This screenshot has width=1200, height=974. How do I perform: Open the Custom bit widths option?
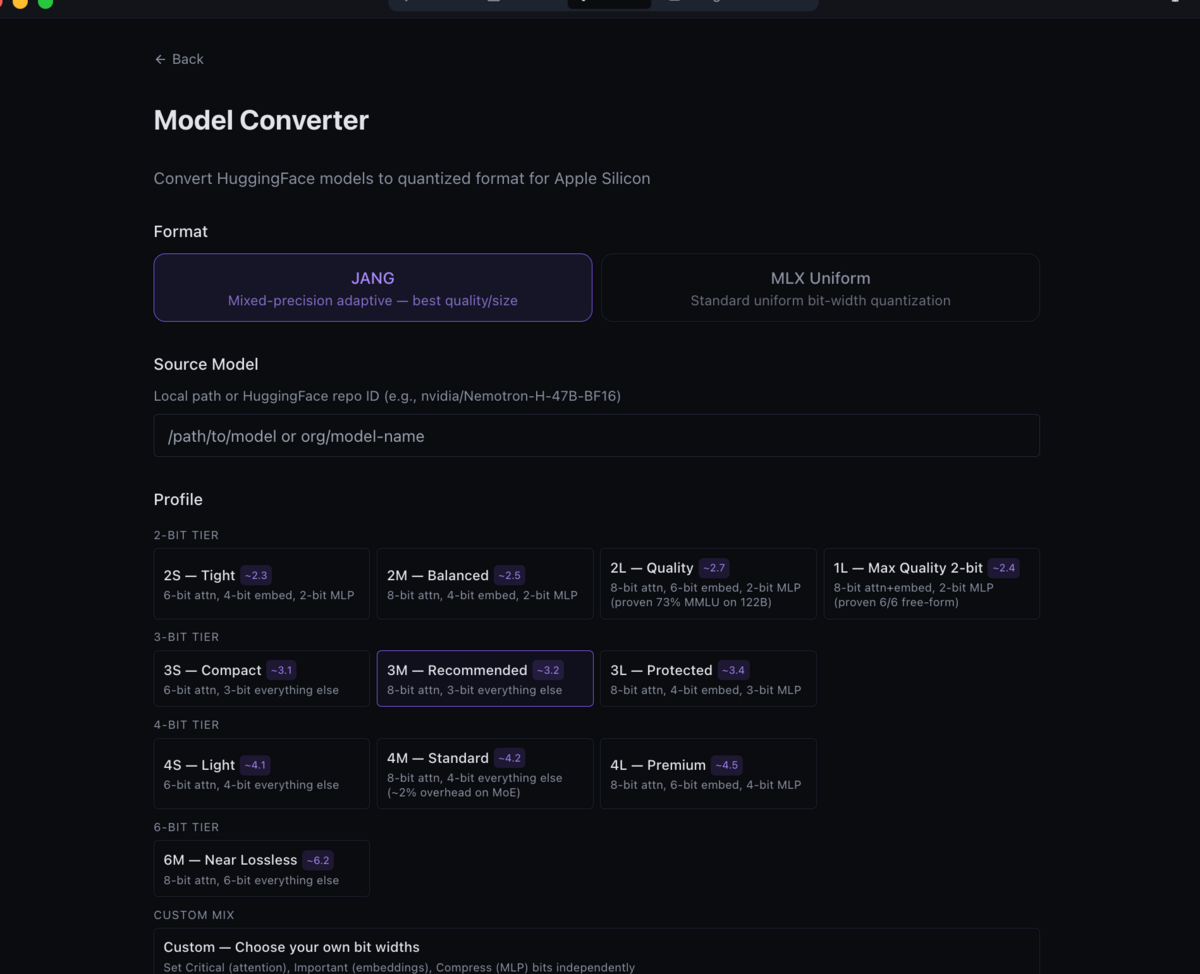click(x=596, y=952)
